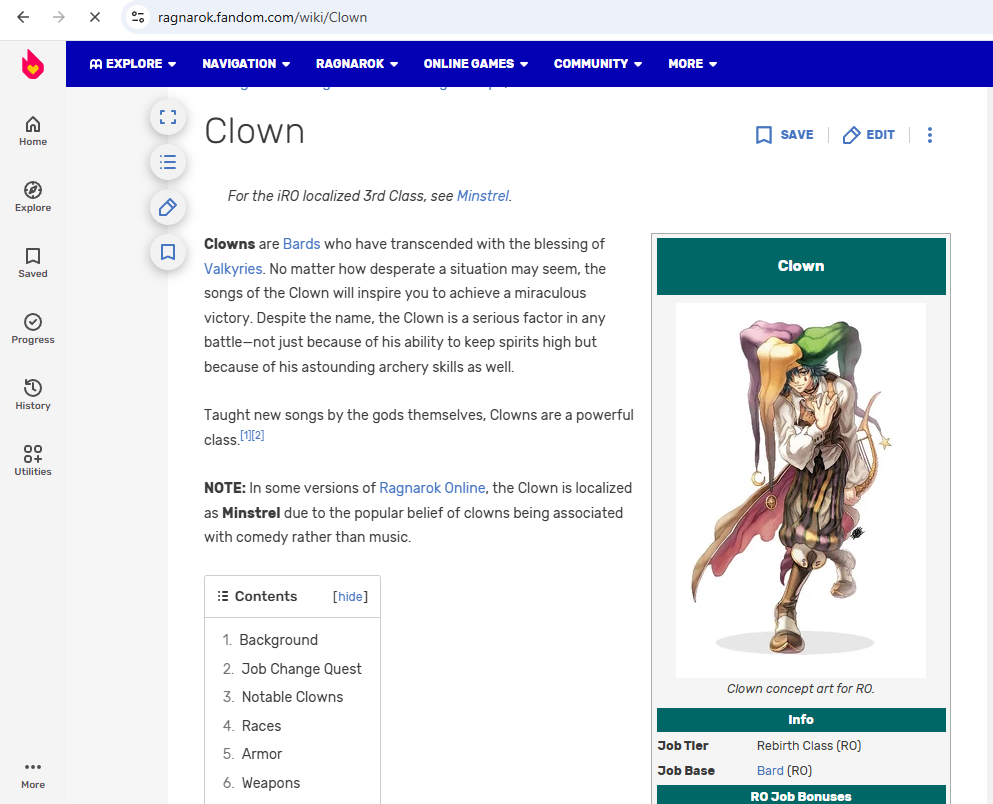Screen dimensions: 993x804
Task: Click browser back arrow
Action: 23,17
